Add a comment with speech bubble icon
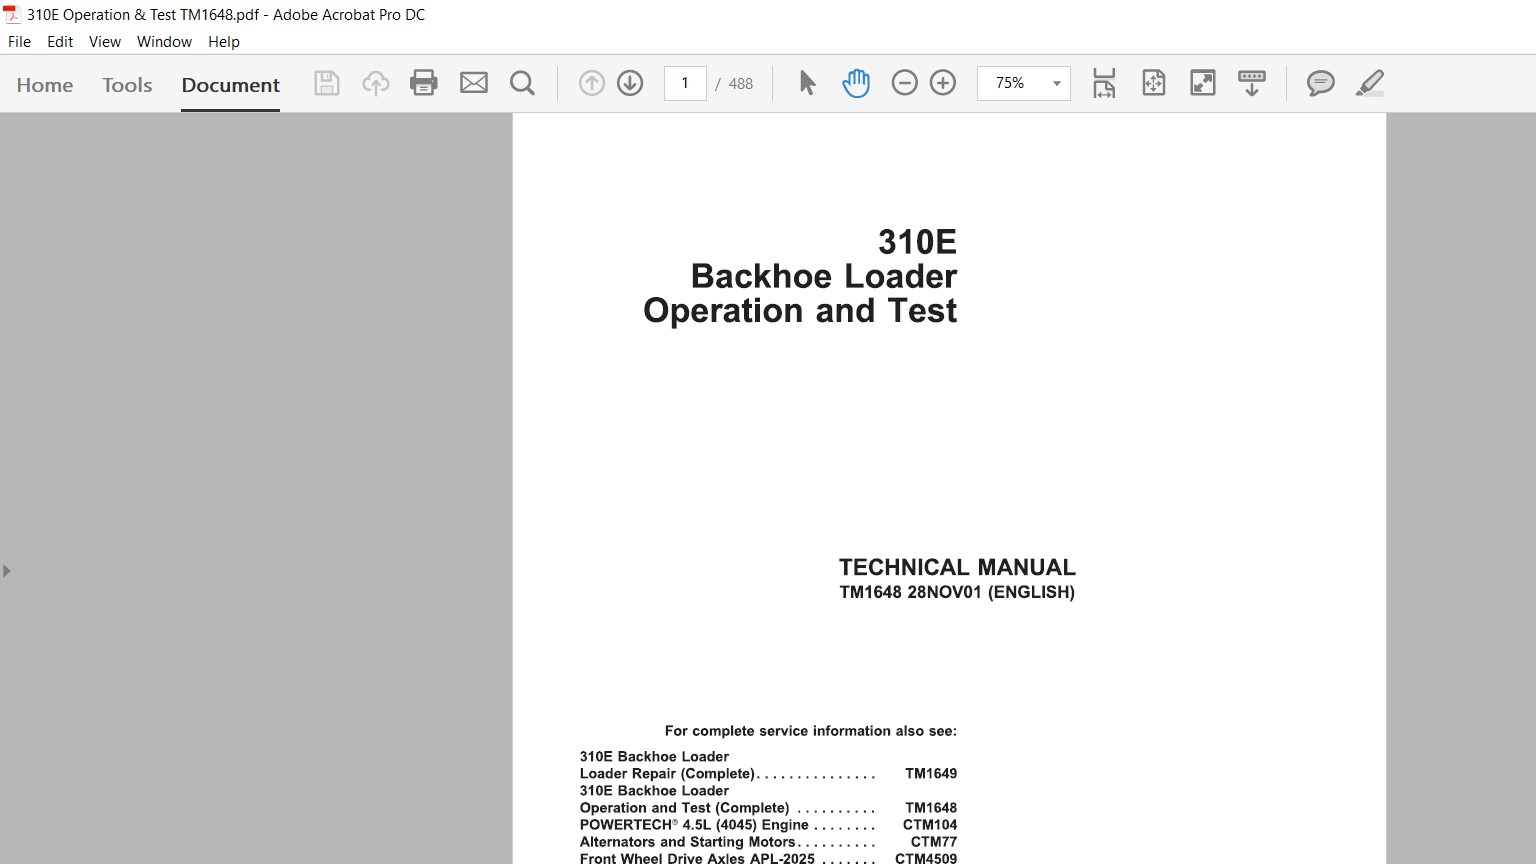This screenshot has height=864, width=1536. coord(1320,83)
